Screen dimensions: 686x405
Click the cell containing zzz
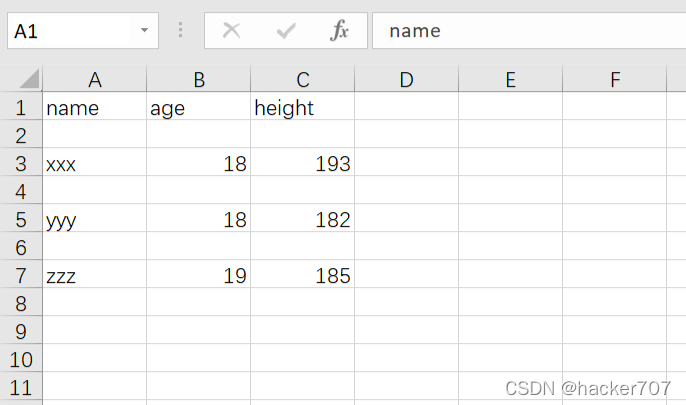95,275
